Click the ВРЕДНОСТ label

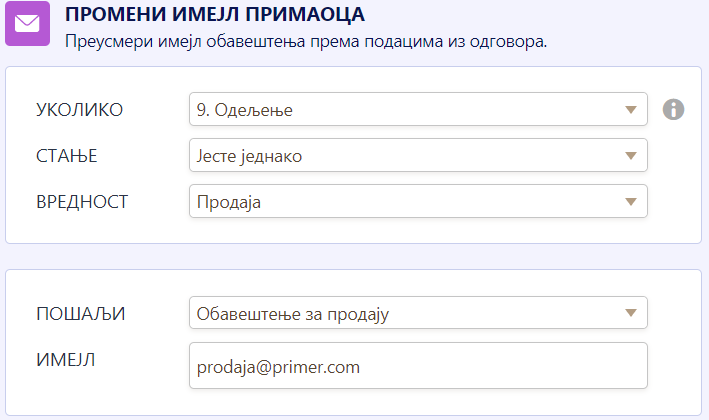(x=82, y=202)
